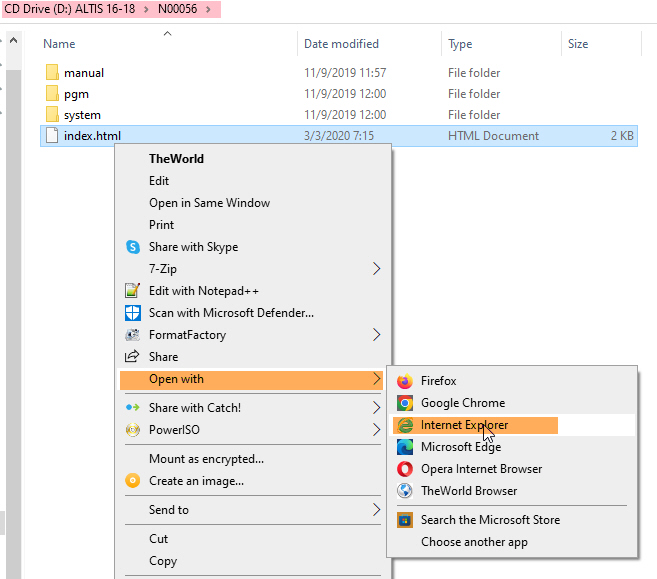Viewport: 657px width, 579px height.
Task: Click the Skype icon in context menu
Action: [132, 247]
